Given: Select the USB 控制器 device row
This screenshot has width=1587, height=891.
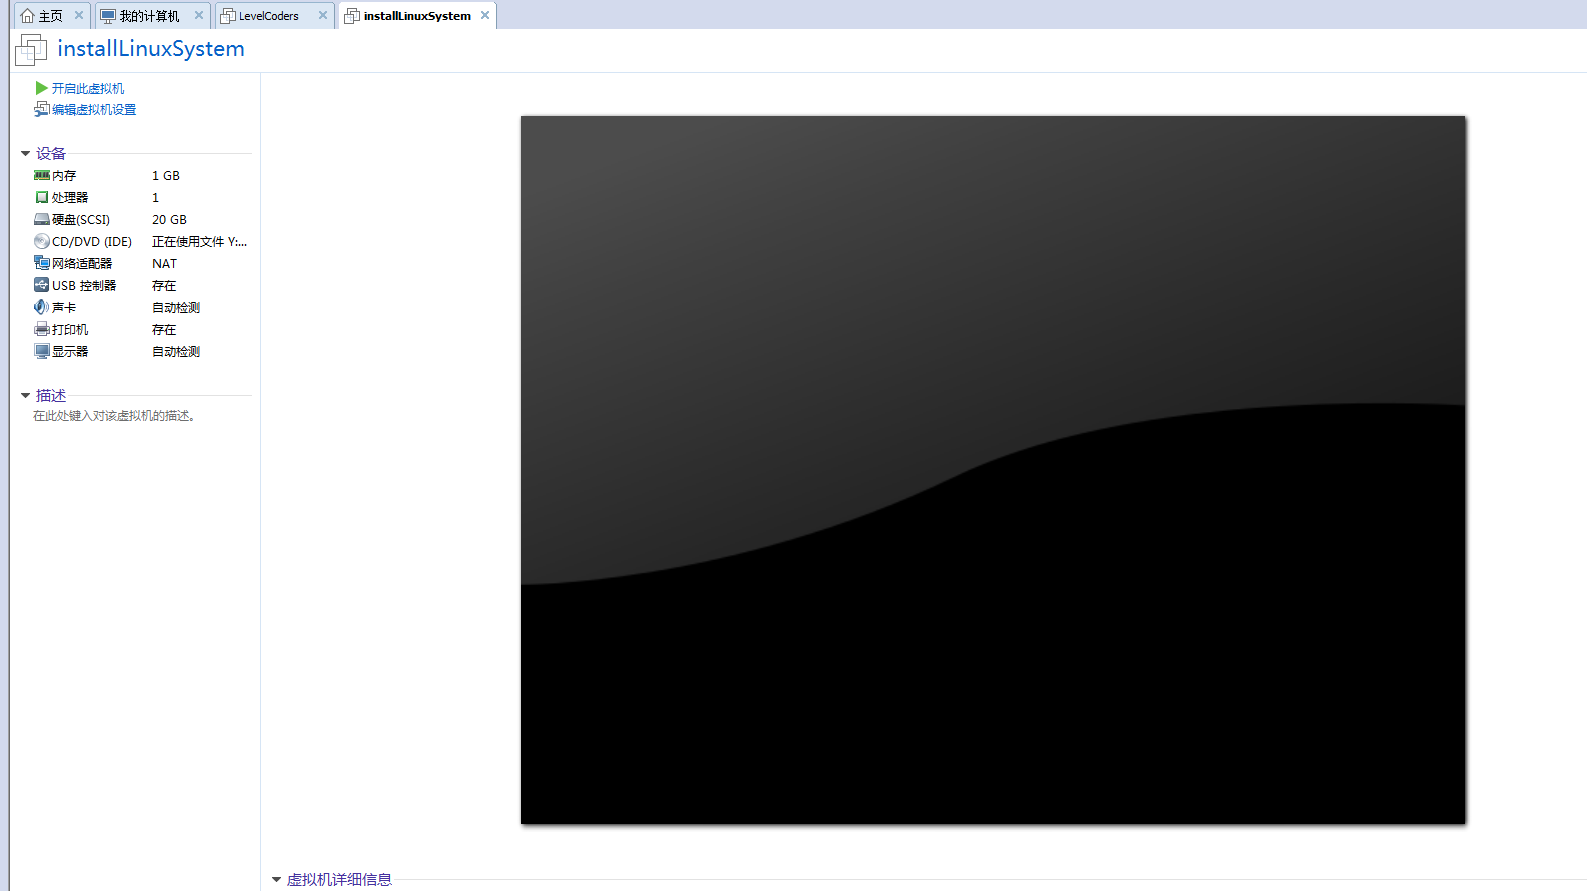Looking at the screenshot, I should coord(141,285).
